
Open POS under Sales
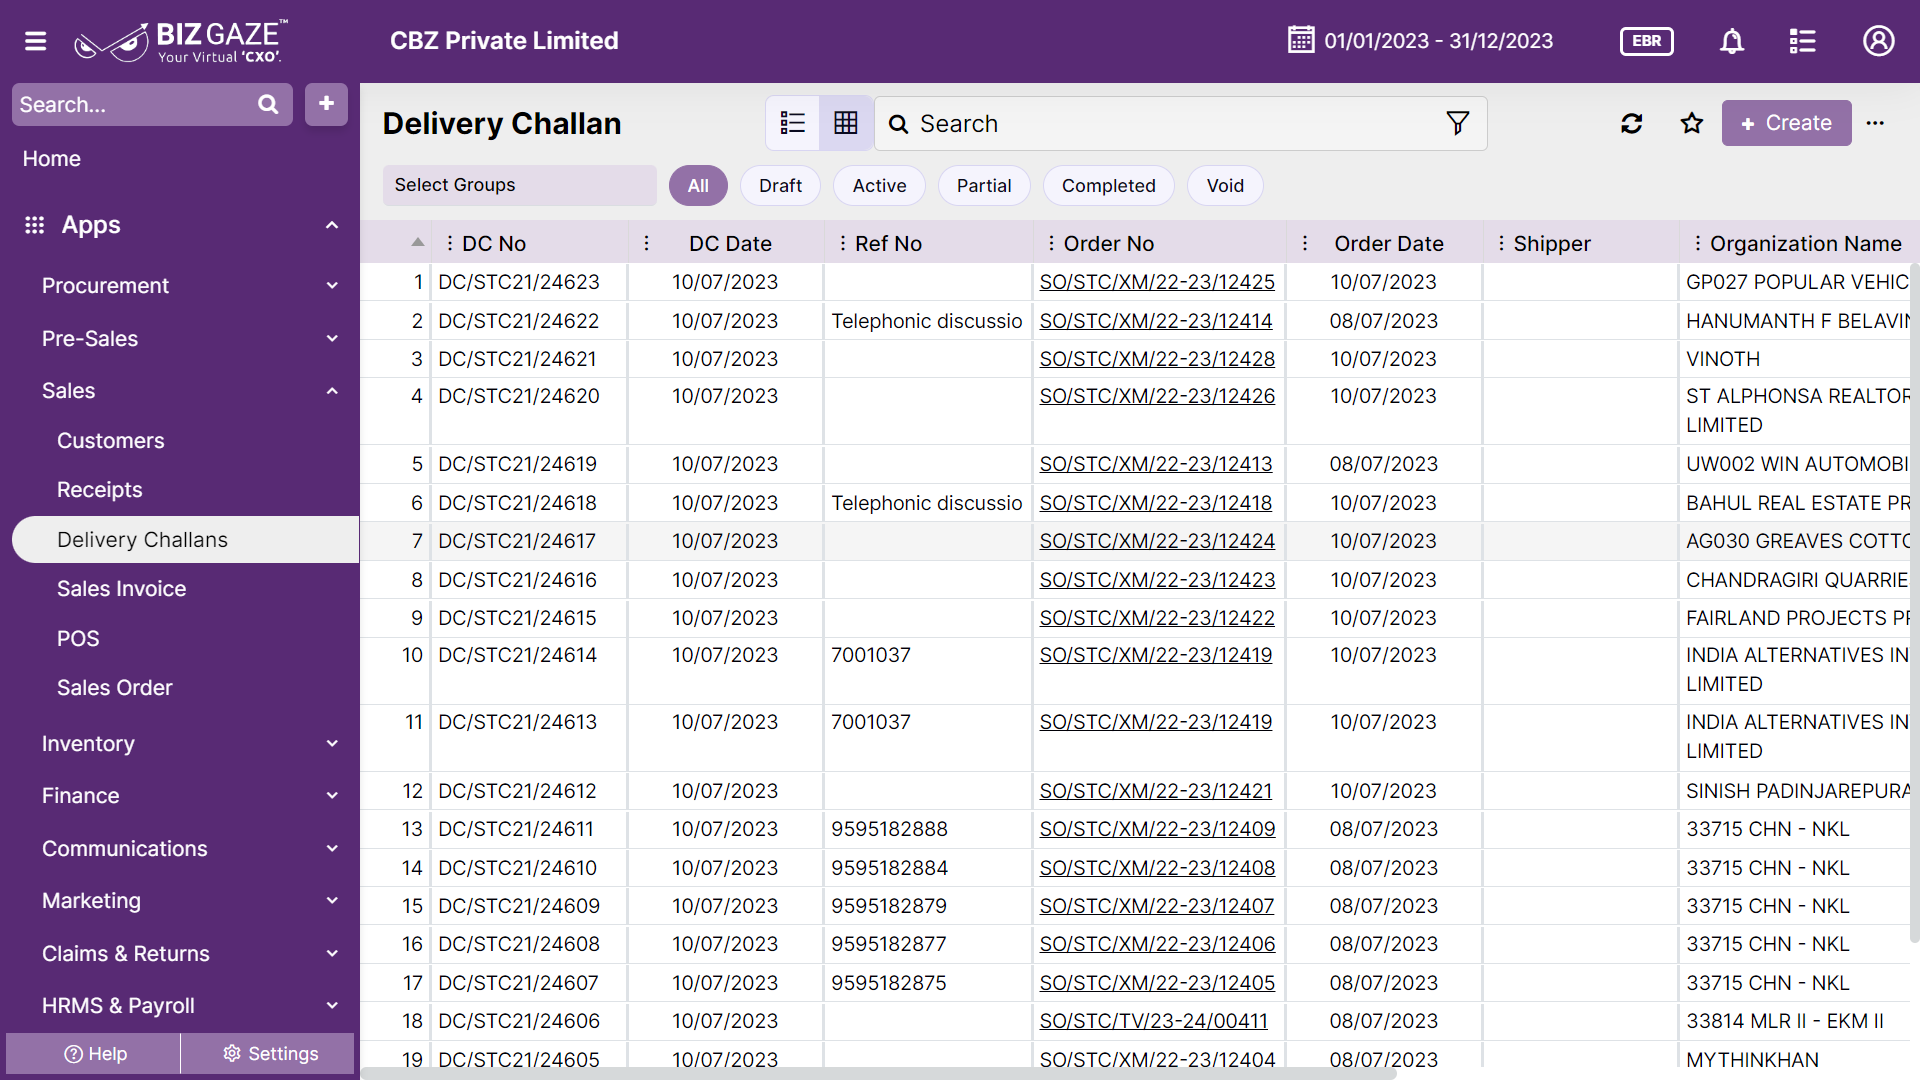click(78, 638)
